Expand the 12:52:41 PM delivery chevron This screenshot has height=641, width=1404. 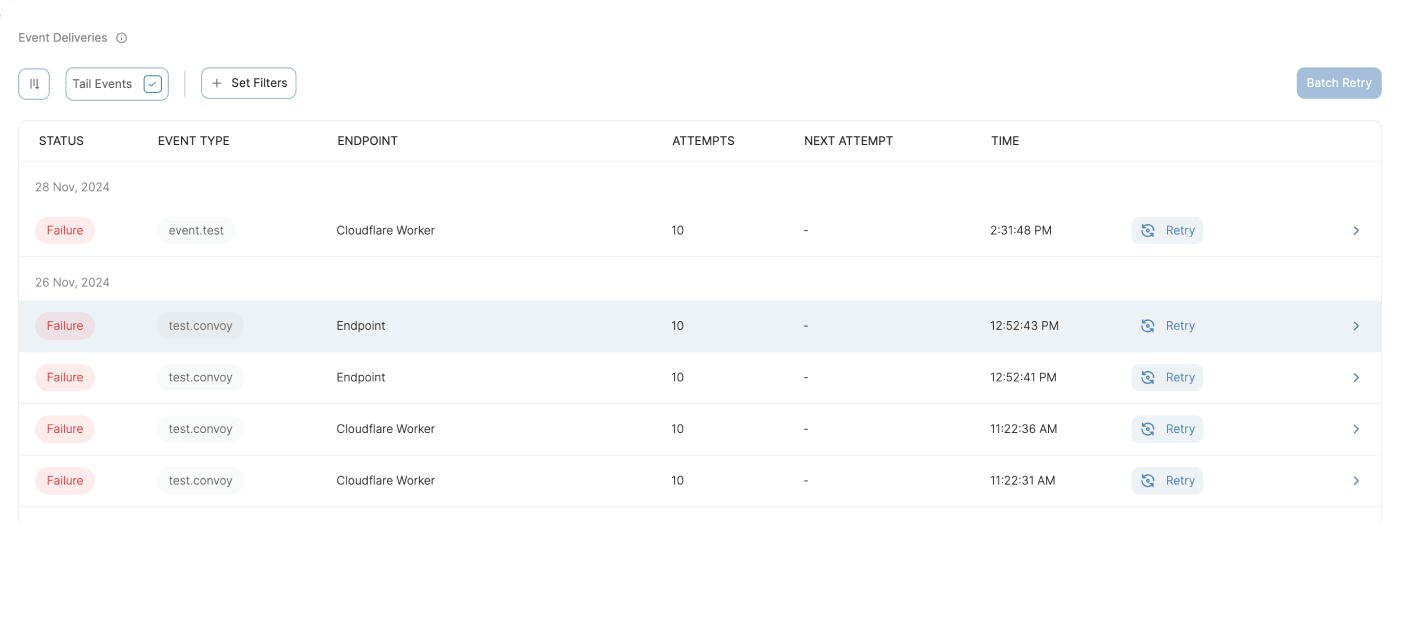tap(1356, 378)
